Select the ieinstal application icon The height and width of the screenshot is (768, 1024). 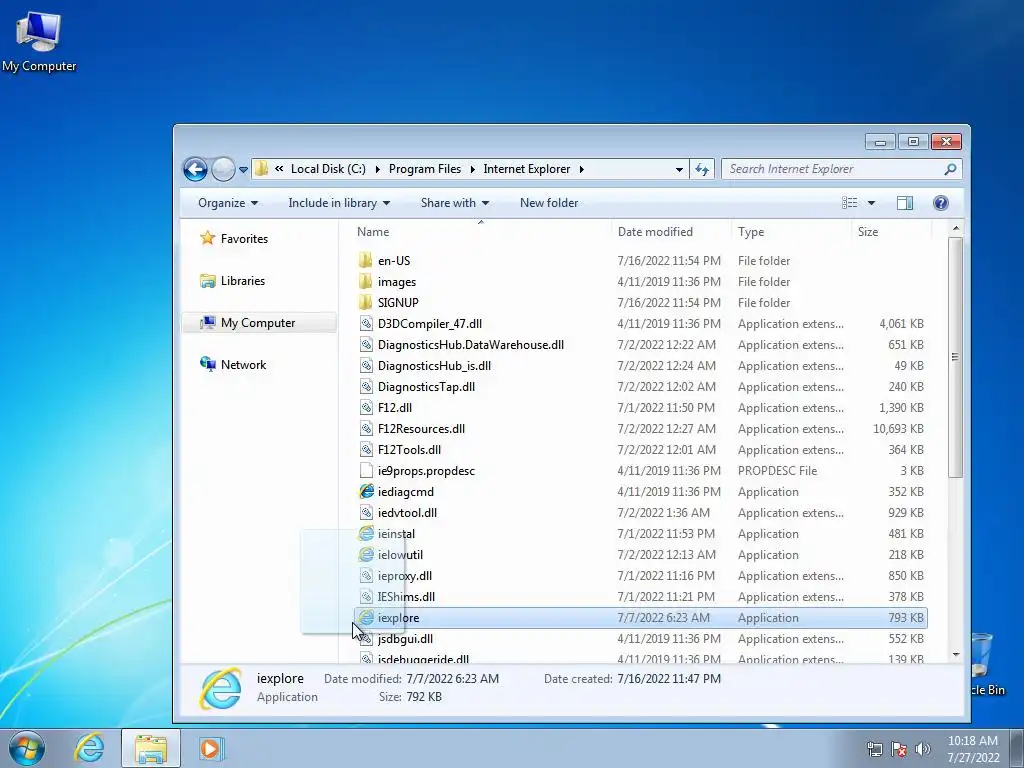[x=366, y=534]
